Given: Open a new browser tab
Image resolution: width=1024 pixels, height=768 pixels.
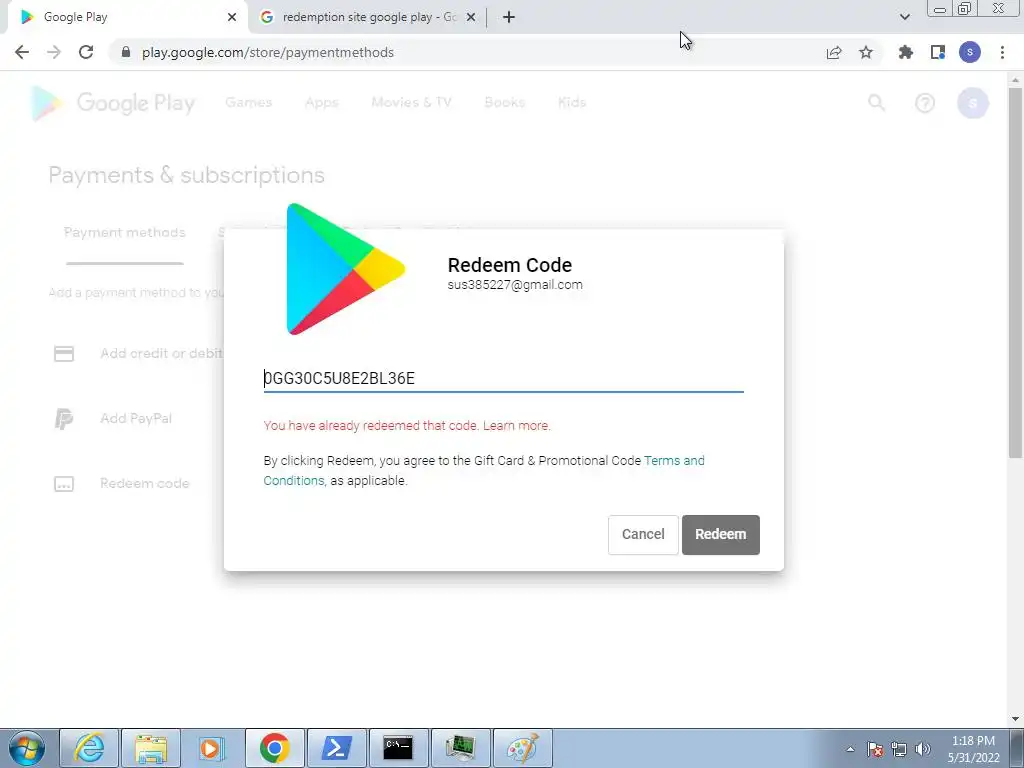Looking at the screenshot, I should click(x=509, y=17).
